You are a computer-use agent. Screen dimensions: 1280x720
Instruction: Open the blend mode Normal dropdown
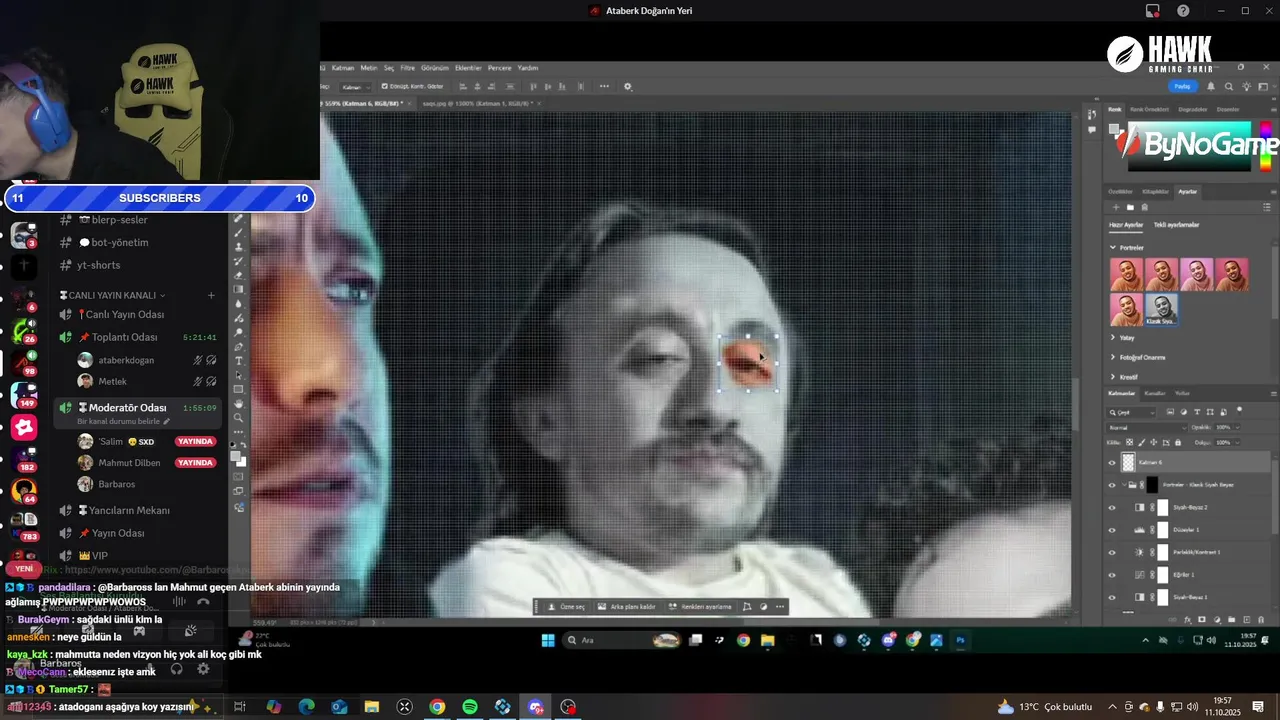pyautogui.click(x=1147, y=427)
